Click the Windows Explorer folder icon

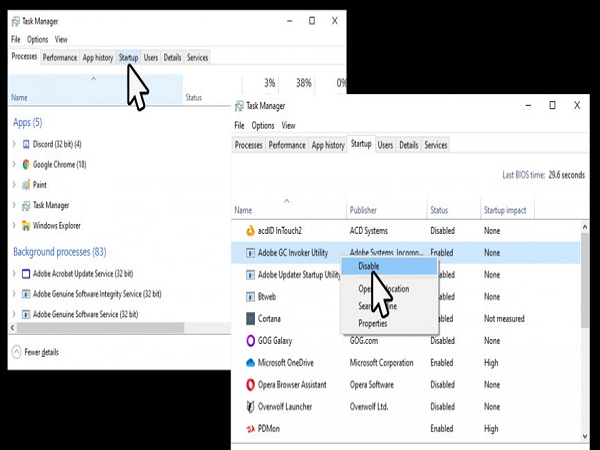[x=26, y=226]
